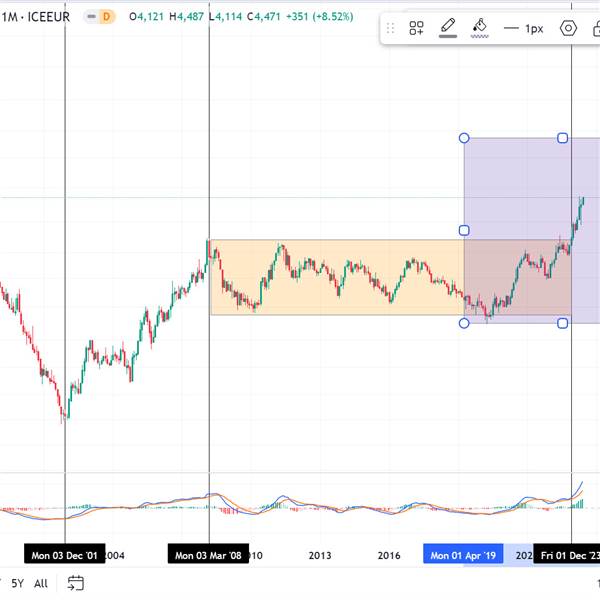Click the 2016 time axis label
This screenshot has width=600, height=600.
(389, 555)
